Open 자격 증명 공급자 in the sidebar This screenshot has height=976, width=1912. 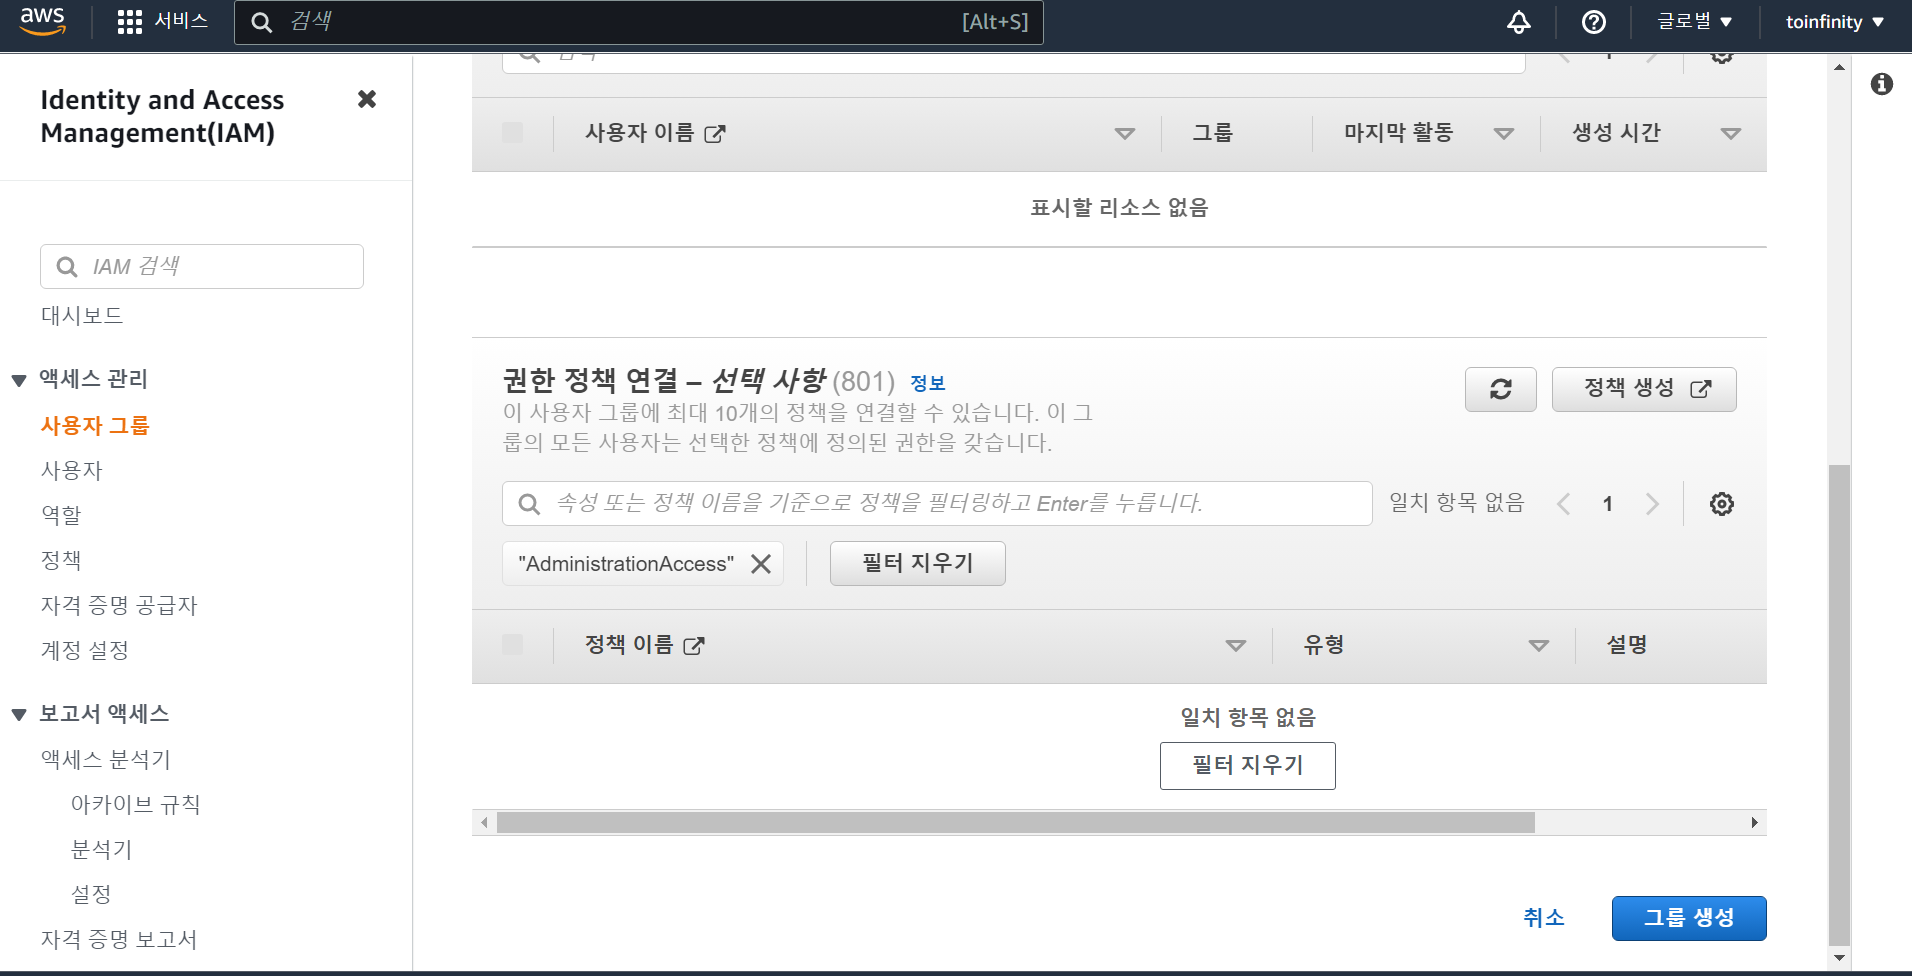point(119,605)
